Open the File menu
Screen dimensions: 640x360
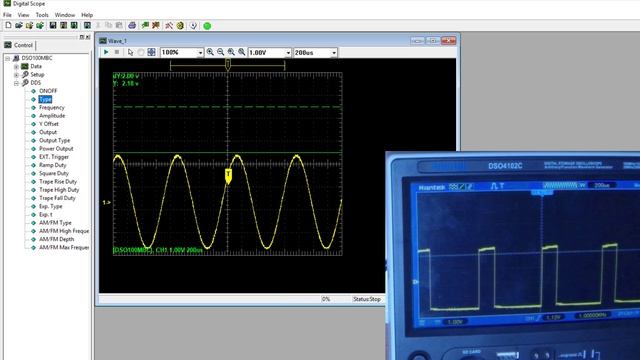tap(7, 15)
